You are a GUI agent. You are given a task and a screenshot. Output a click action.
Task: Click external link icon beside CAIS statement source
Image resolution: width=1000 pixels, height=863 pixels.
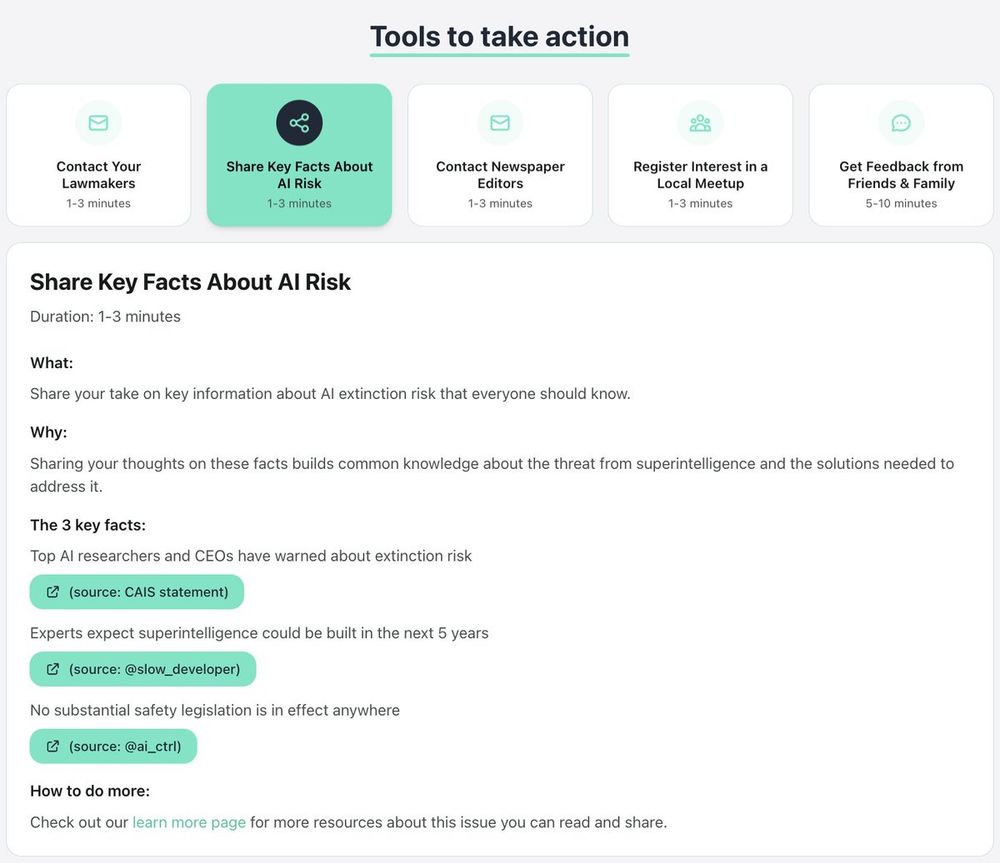[x=53, y=592]
